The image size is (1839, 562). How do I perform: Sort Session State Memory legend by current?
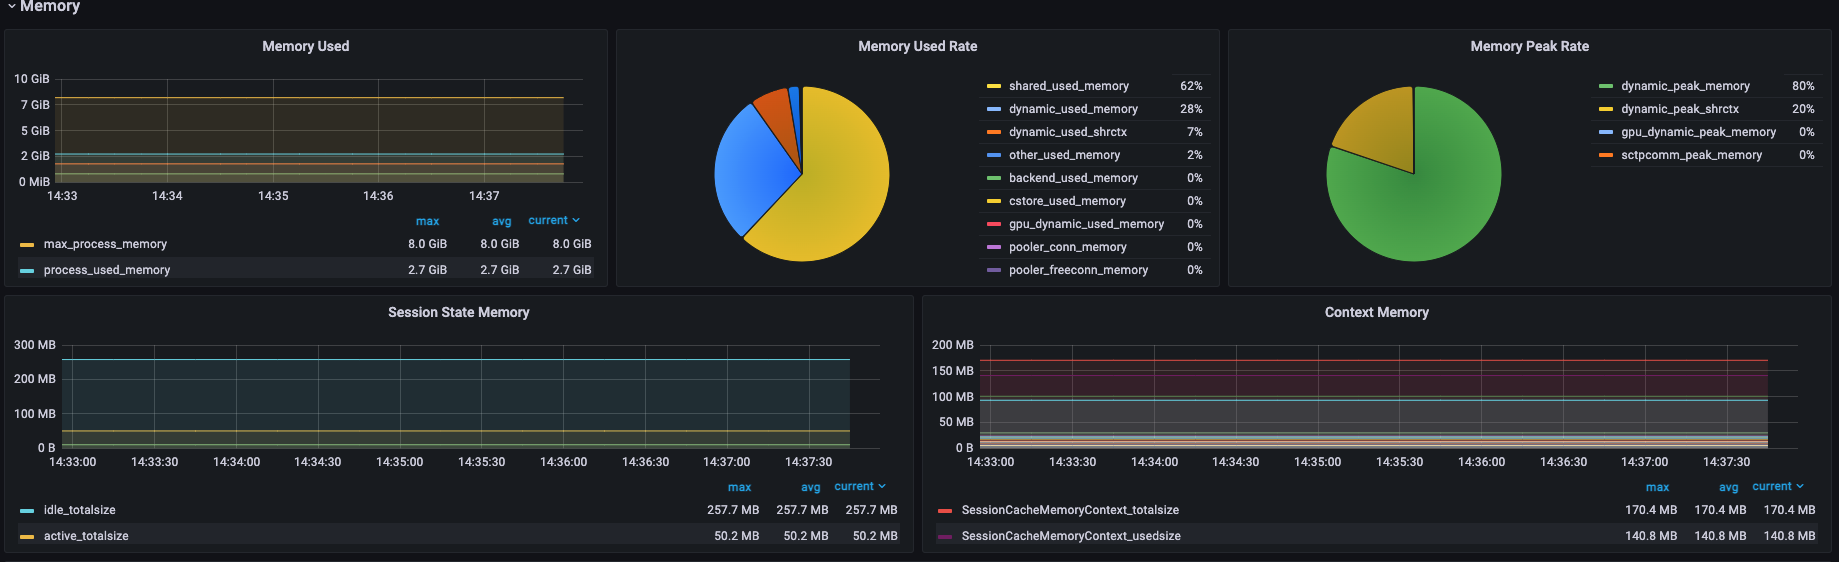pyautogui.click(x=860, y=486)
